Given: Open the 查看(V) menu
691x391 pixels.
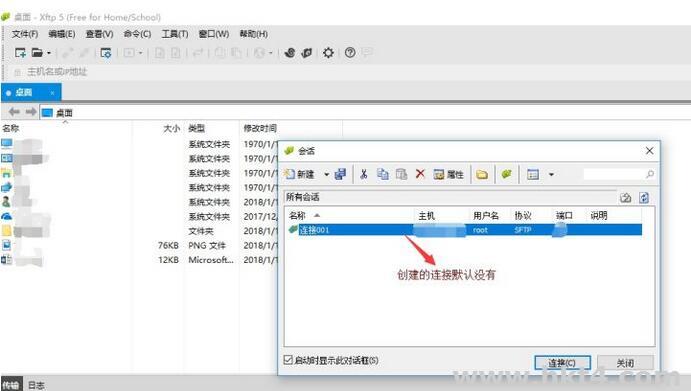Looking at the screenshot, I should tap(100, 34).
